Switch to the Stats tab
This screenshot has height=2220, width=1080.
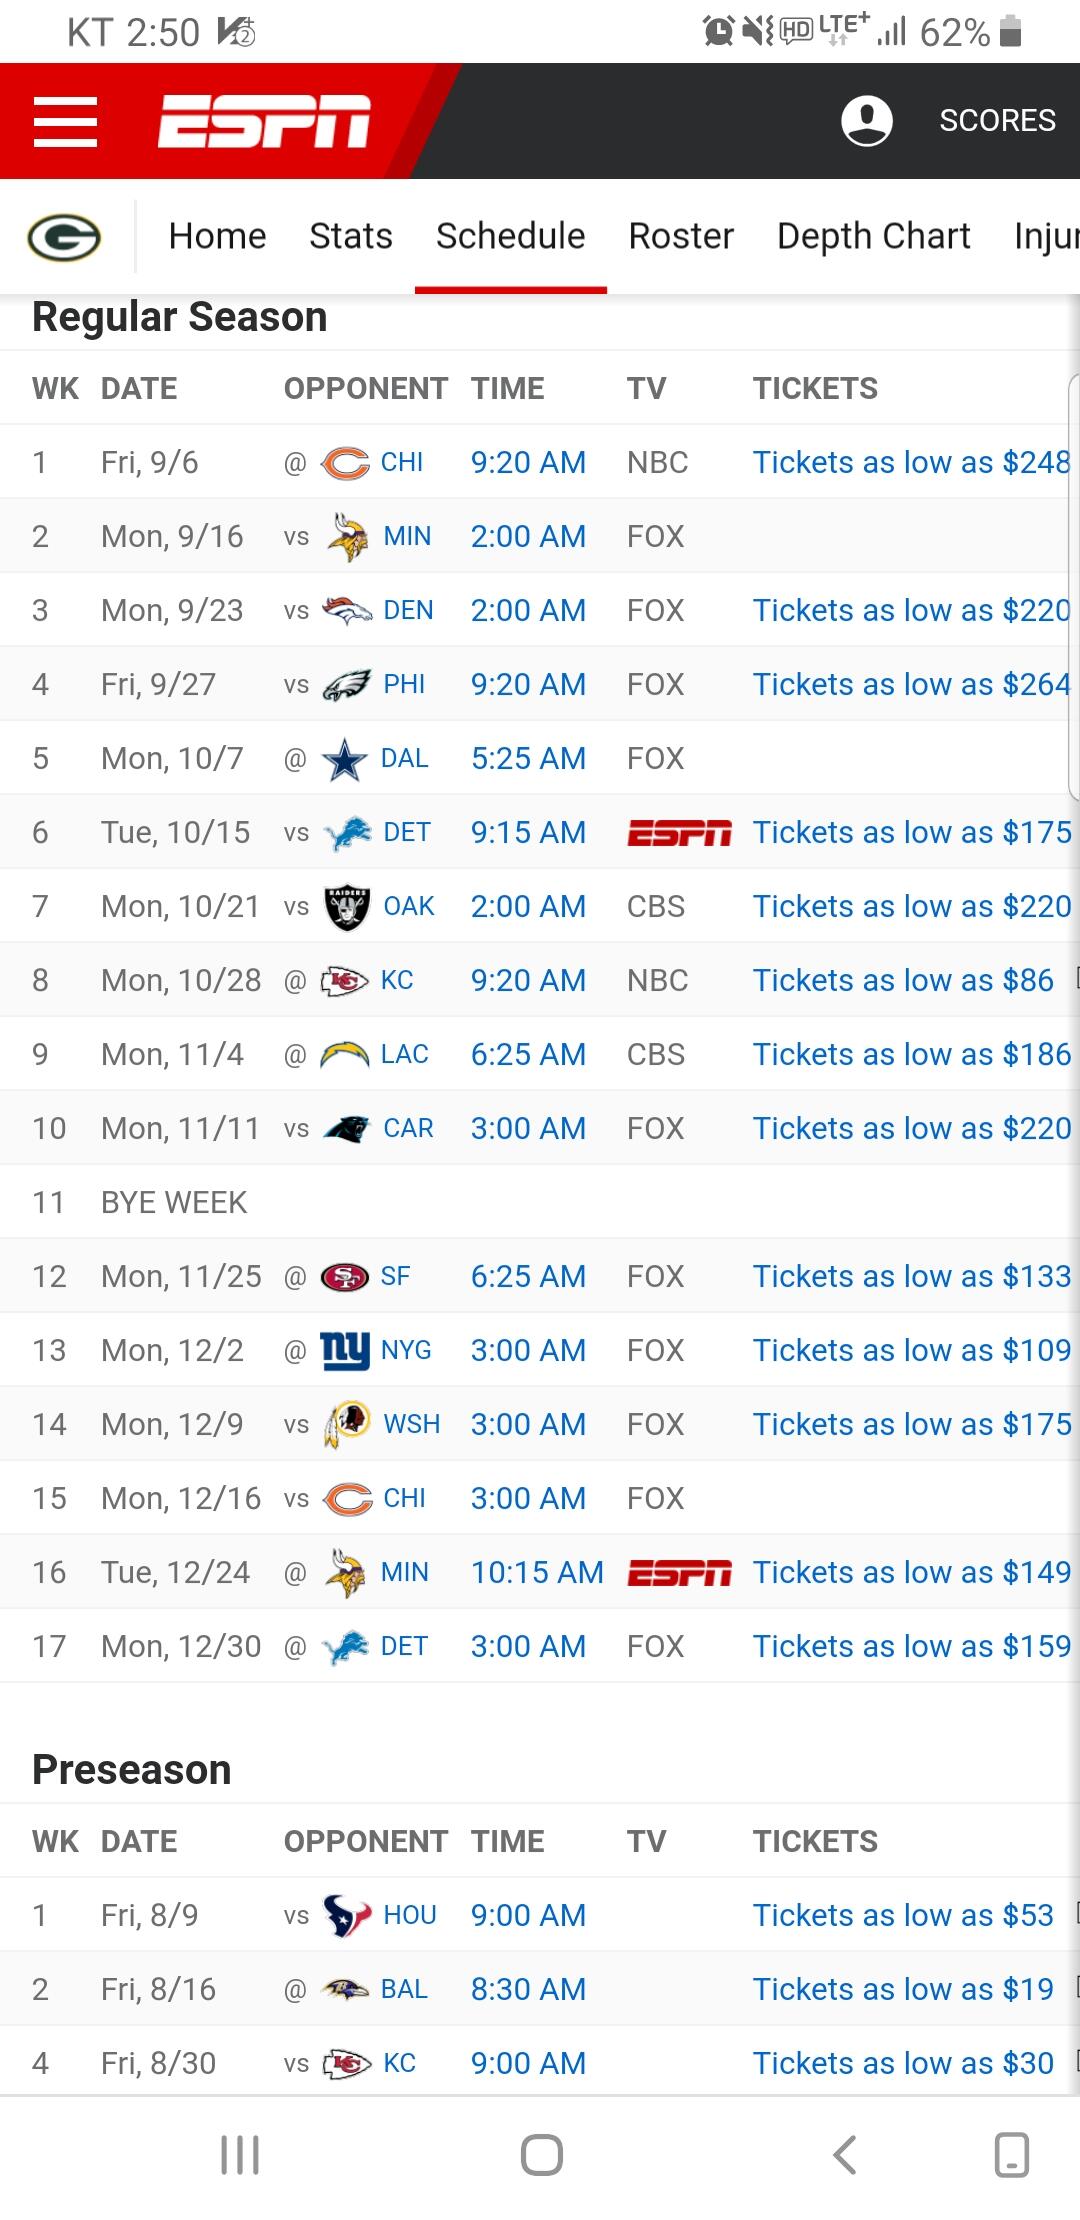click(x=350, y=236)
